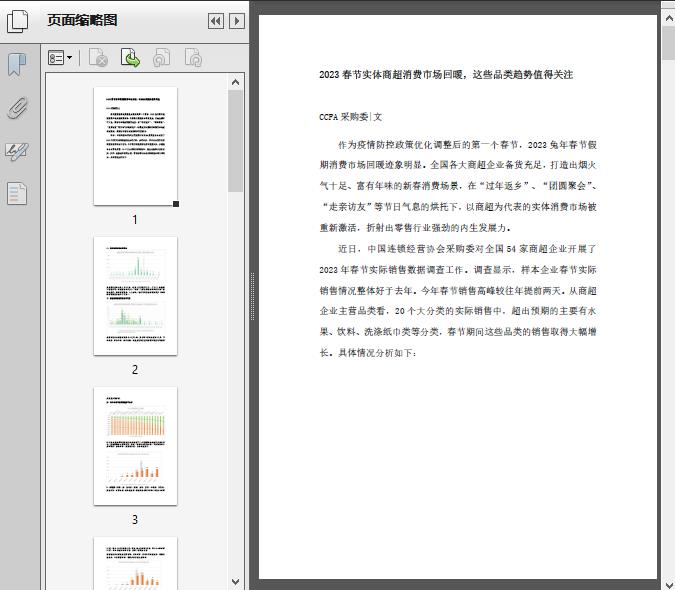
Task: Jump to the page 4 thumbnail
Action: (x=135, y=563)
